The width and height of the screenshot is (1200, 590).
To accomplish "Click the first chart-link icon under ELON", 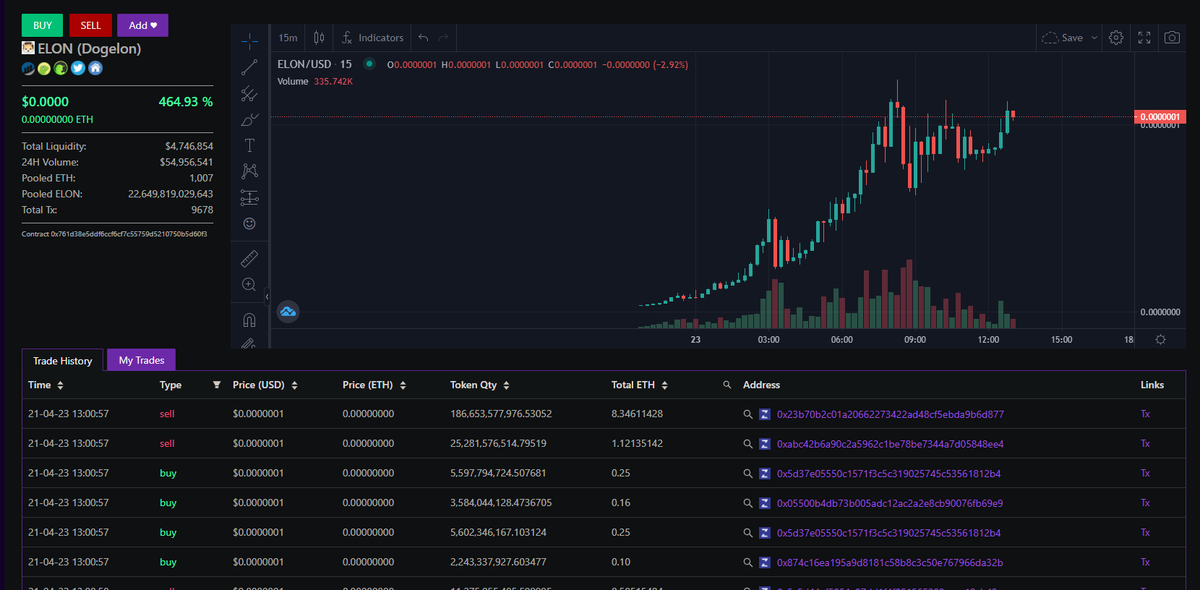I will (x=29, y=68).
